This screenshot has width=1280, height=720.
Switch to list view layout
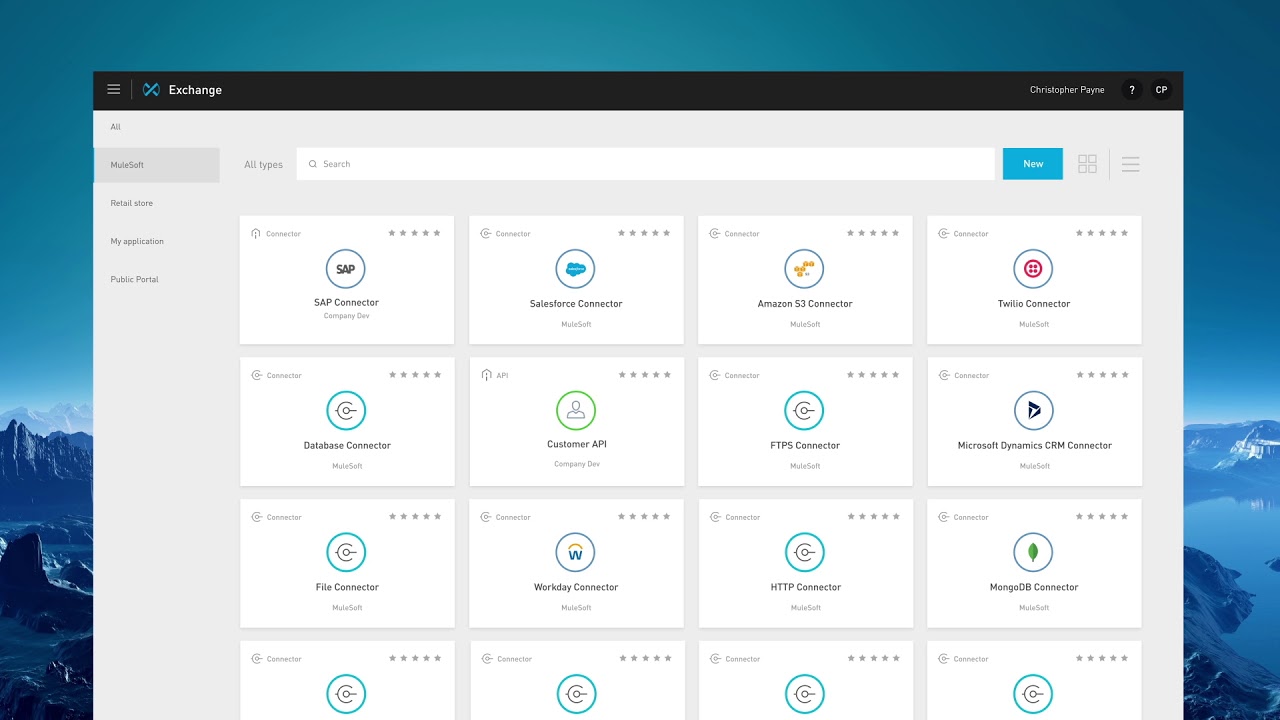pyautogui.click(x=1131, y=164)
